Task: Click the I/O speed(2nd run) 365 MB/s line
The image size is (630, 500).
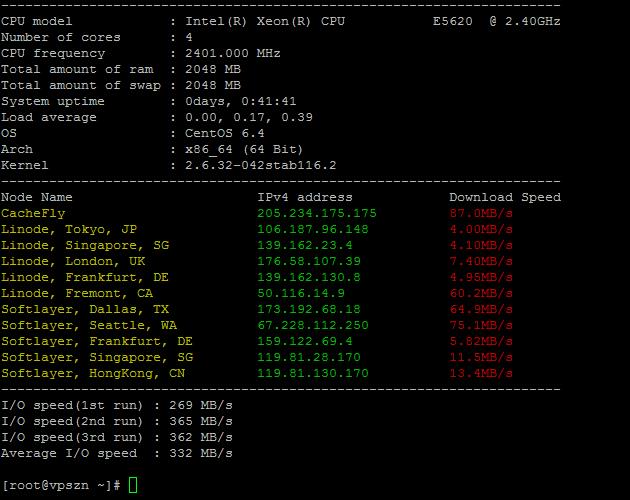Action: tap(117, 422)
